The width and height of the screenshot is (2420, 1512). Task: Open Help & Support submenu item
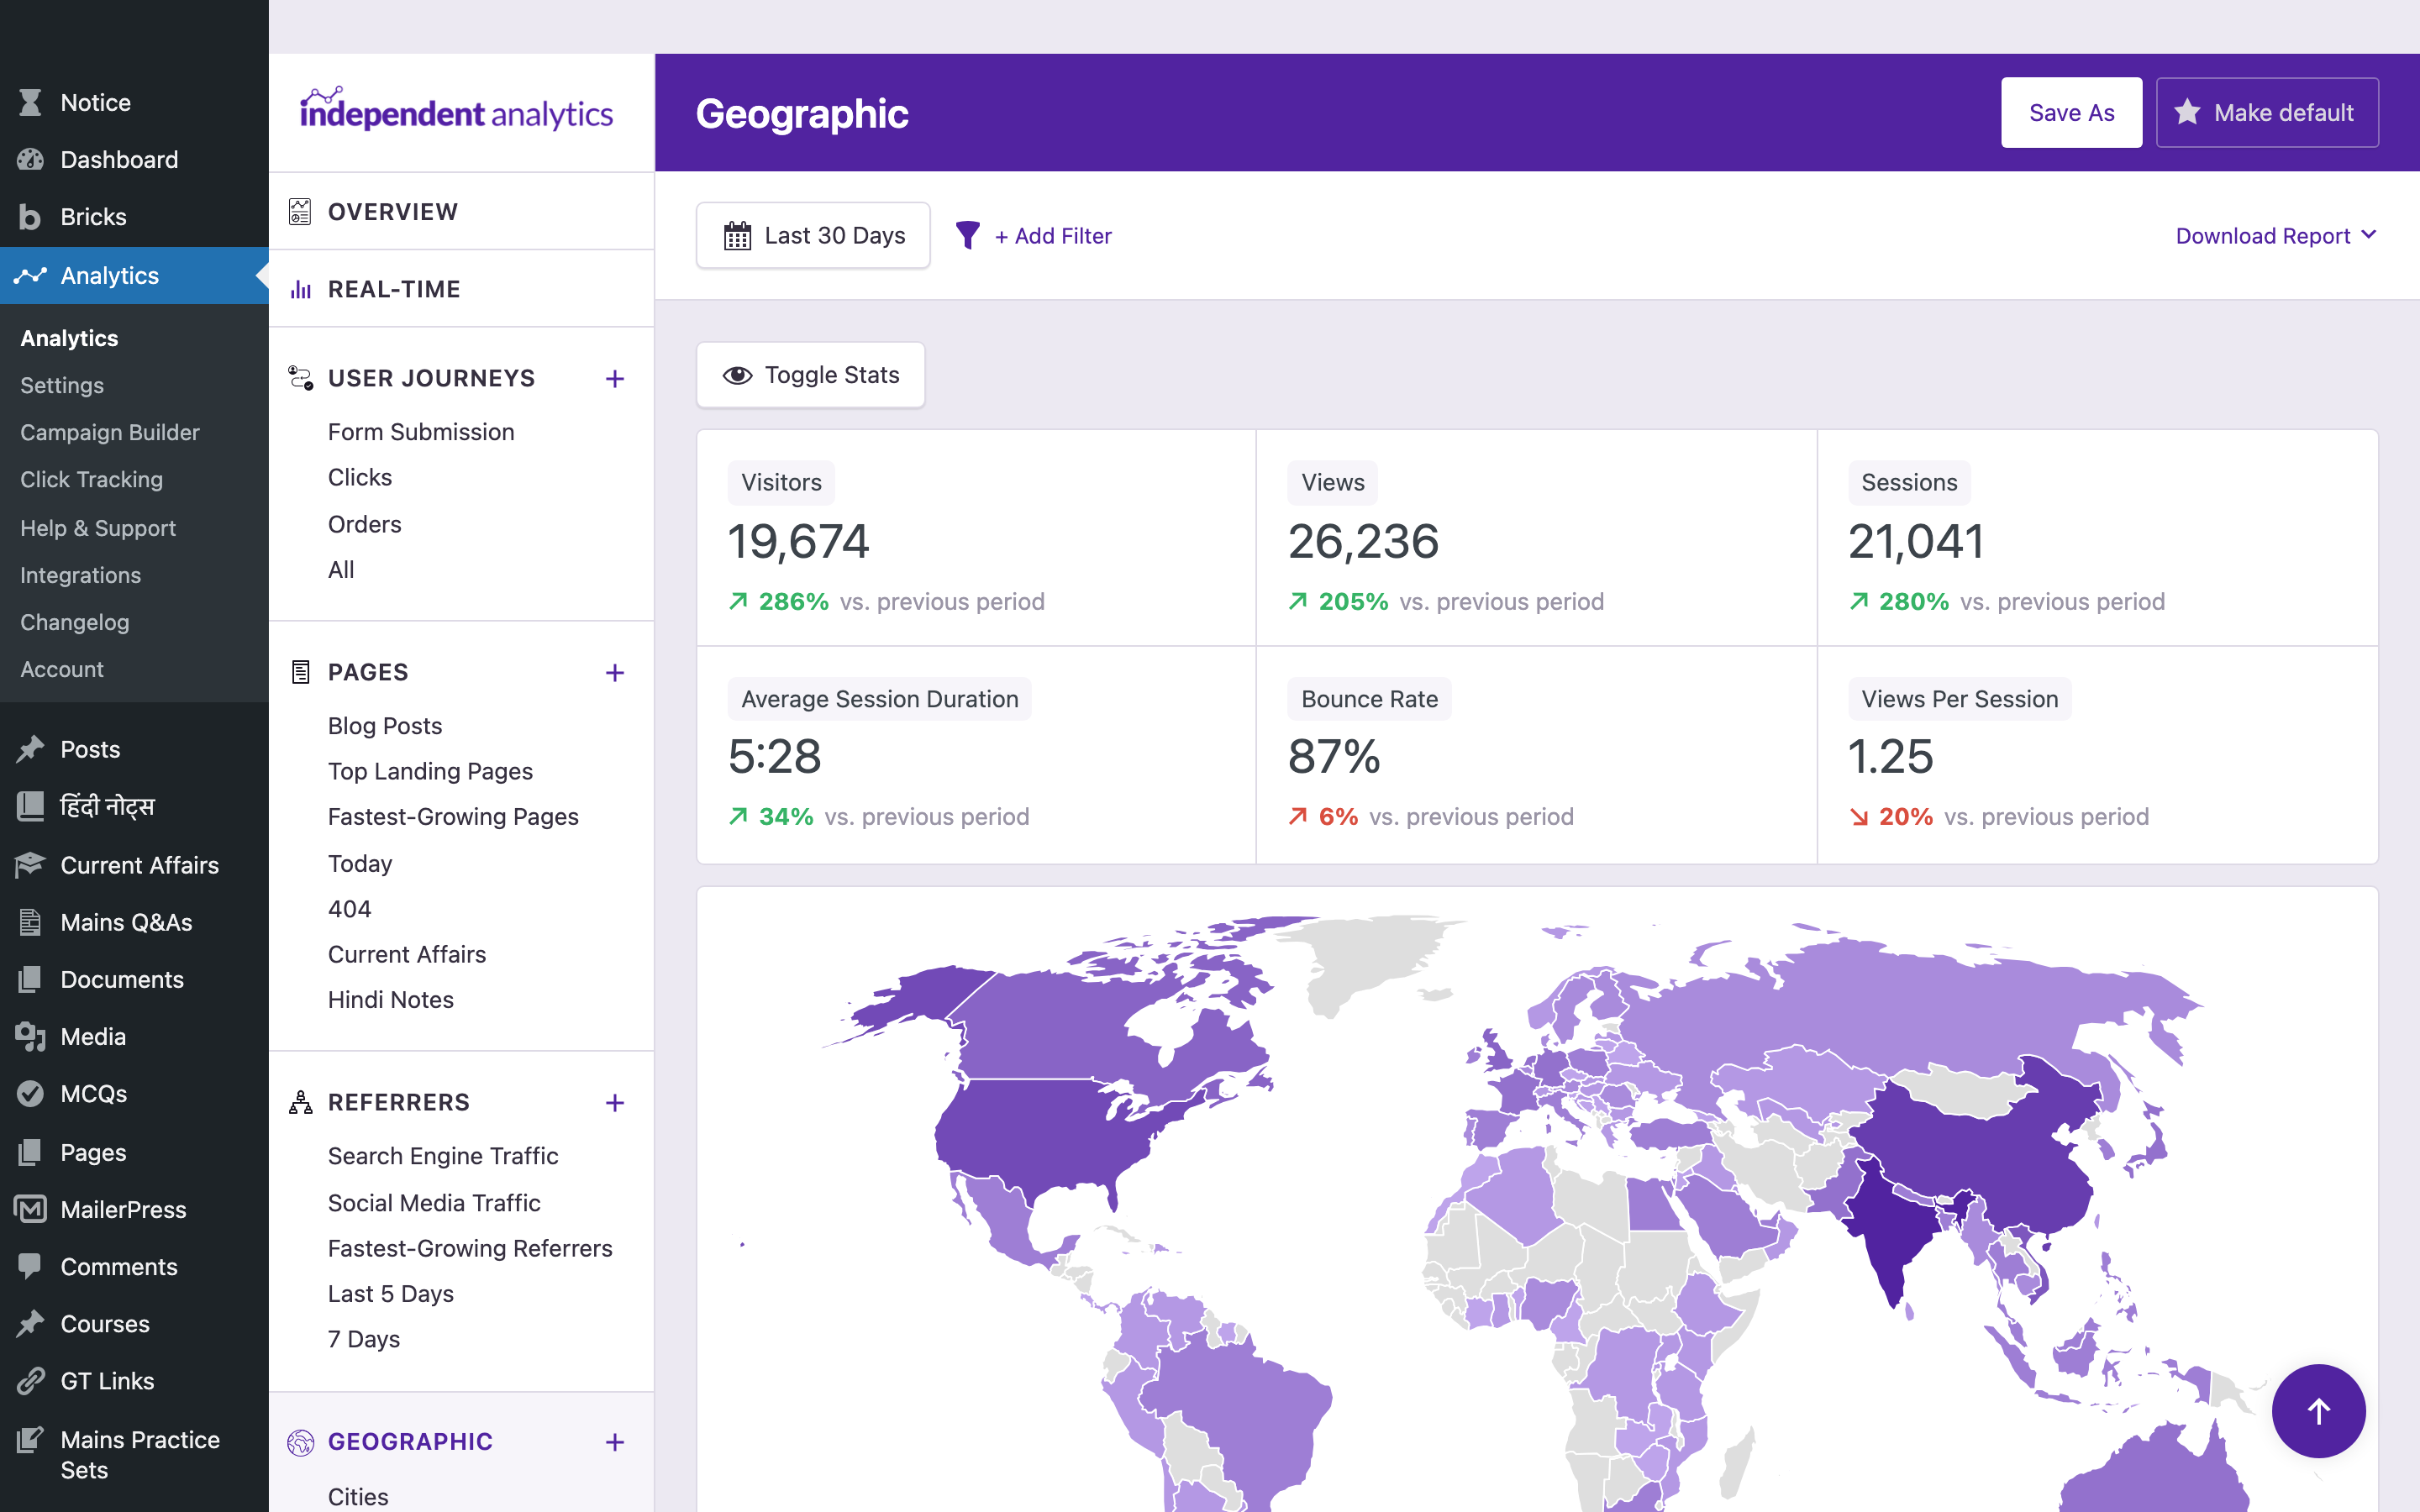[98, 528]
